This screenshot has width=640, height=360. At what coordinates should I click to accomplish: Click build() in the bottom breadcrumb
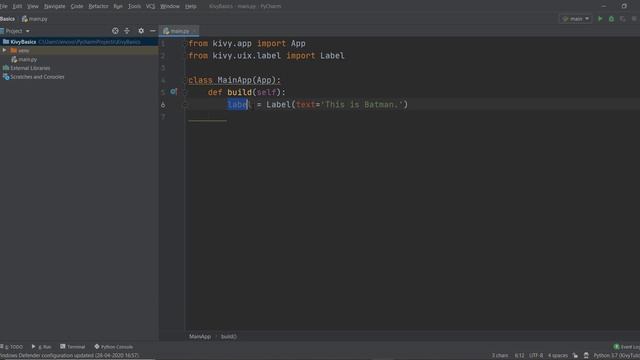(x=229, y=337)
